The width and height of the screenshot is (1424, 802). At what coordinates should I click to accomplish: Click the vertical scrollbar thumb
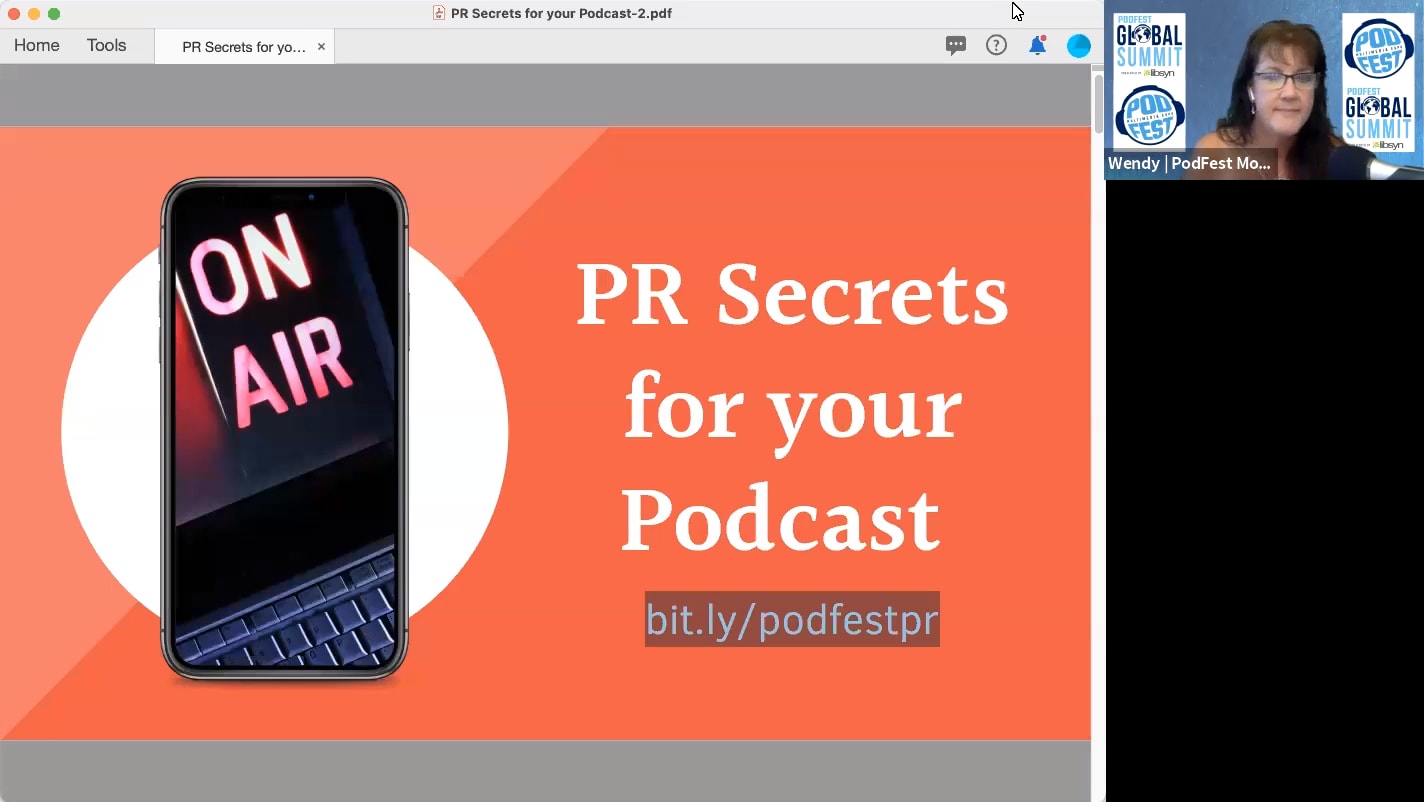(x=1096, y=105)
